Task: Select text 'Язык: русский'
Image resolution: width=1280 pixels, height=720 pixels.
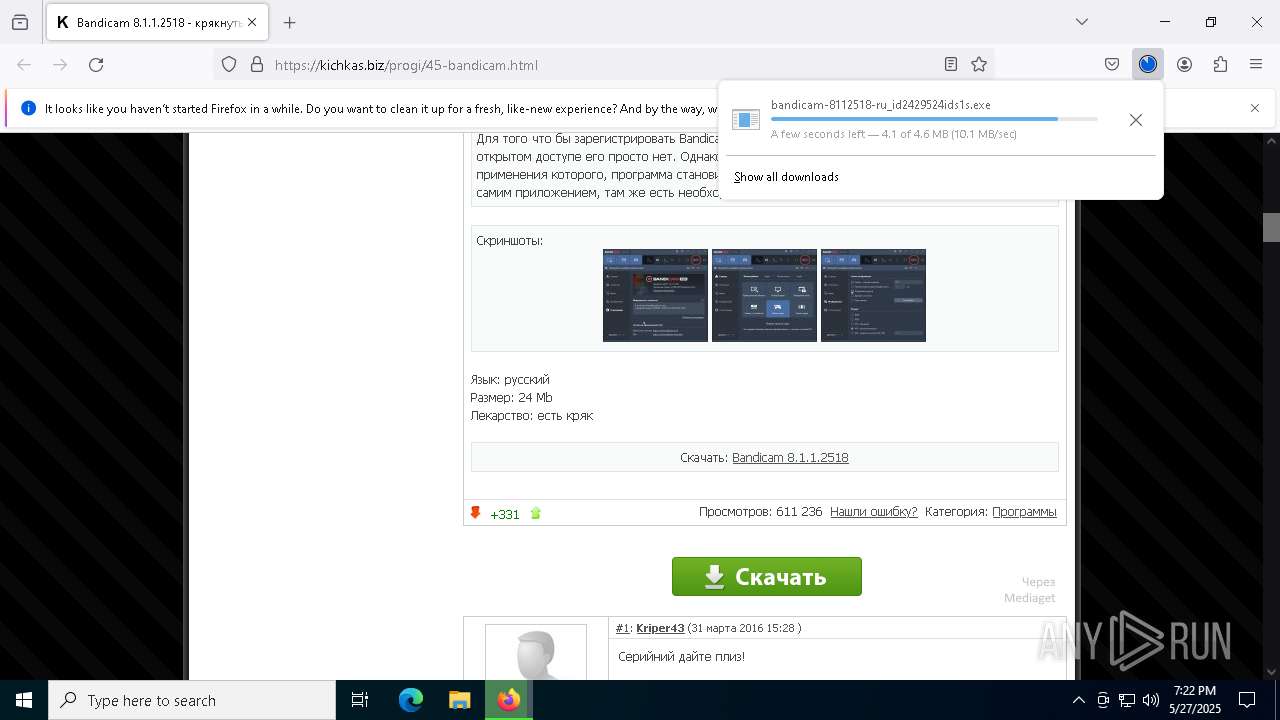Action: pos(510,379)
